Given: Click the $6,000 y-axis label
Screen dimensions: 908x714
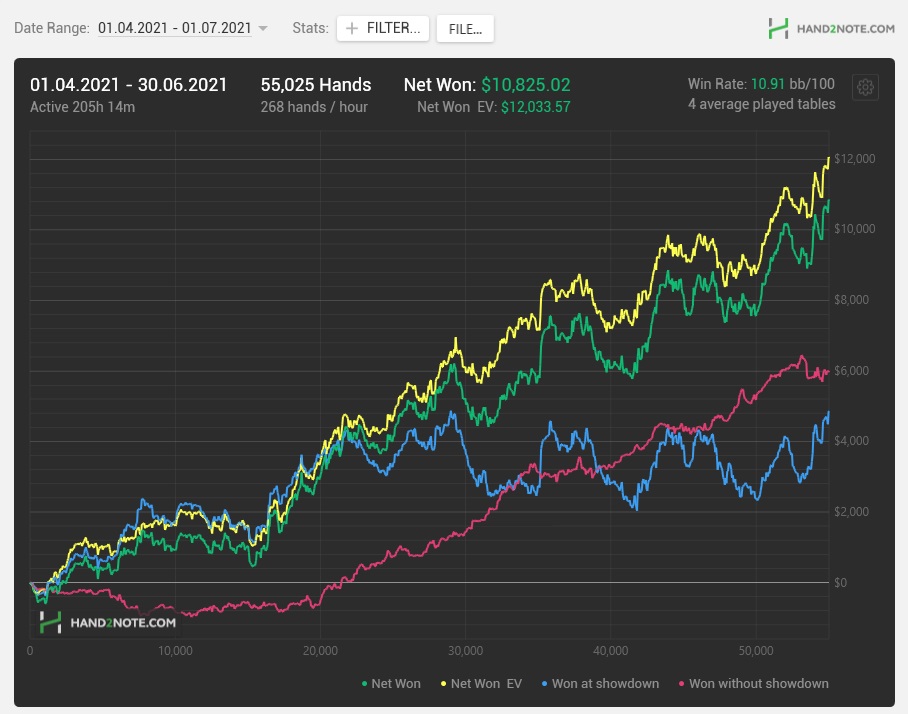Looking at the screenshot, I should tap(851, 371).
